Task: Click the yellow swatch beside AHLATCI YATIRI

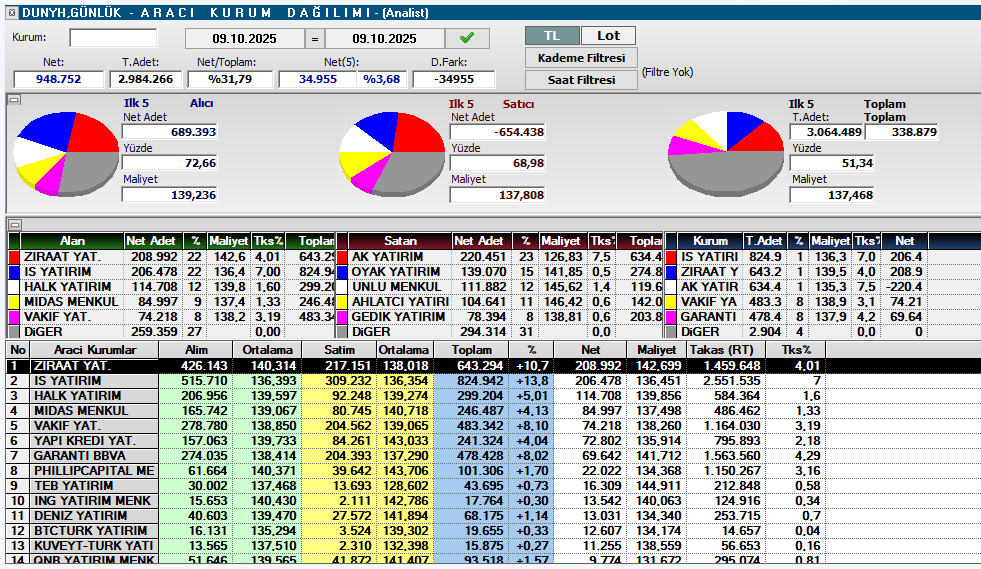Action: point(342,302)
